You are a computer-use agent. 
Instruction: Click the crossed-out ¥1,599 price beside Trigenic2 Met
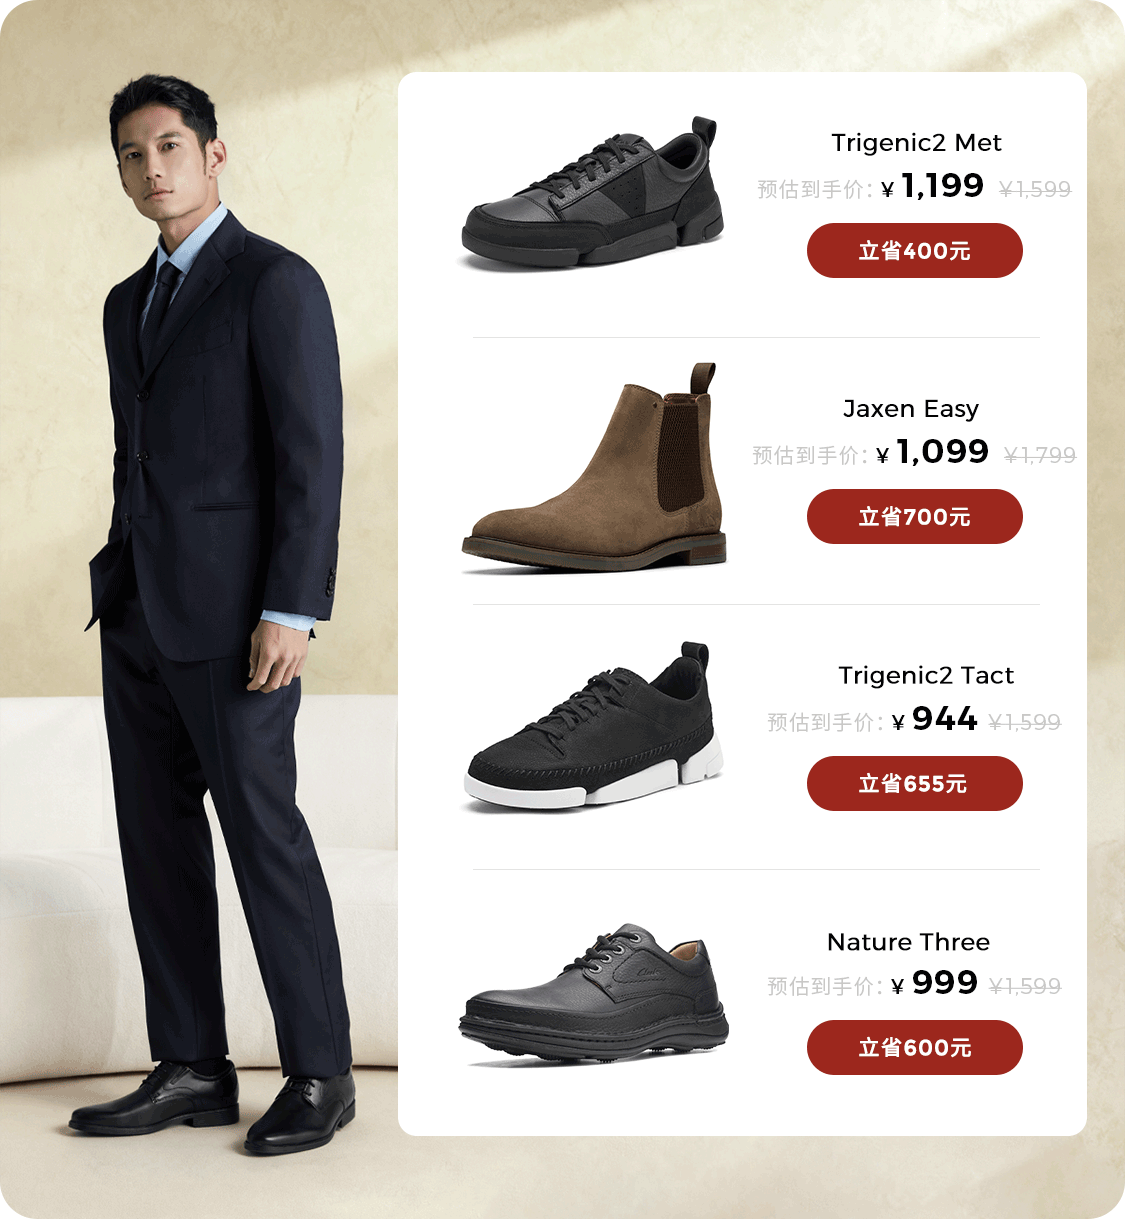pyautogui.click(x=1035, y=189)
